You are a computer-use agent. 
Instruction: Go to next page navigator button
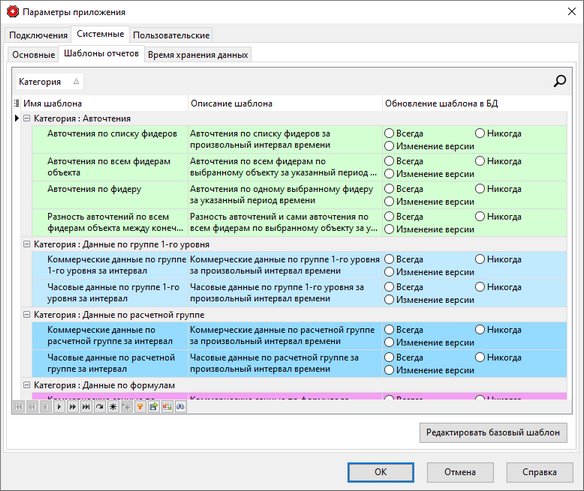(72, 407)
